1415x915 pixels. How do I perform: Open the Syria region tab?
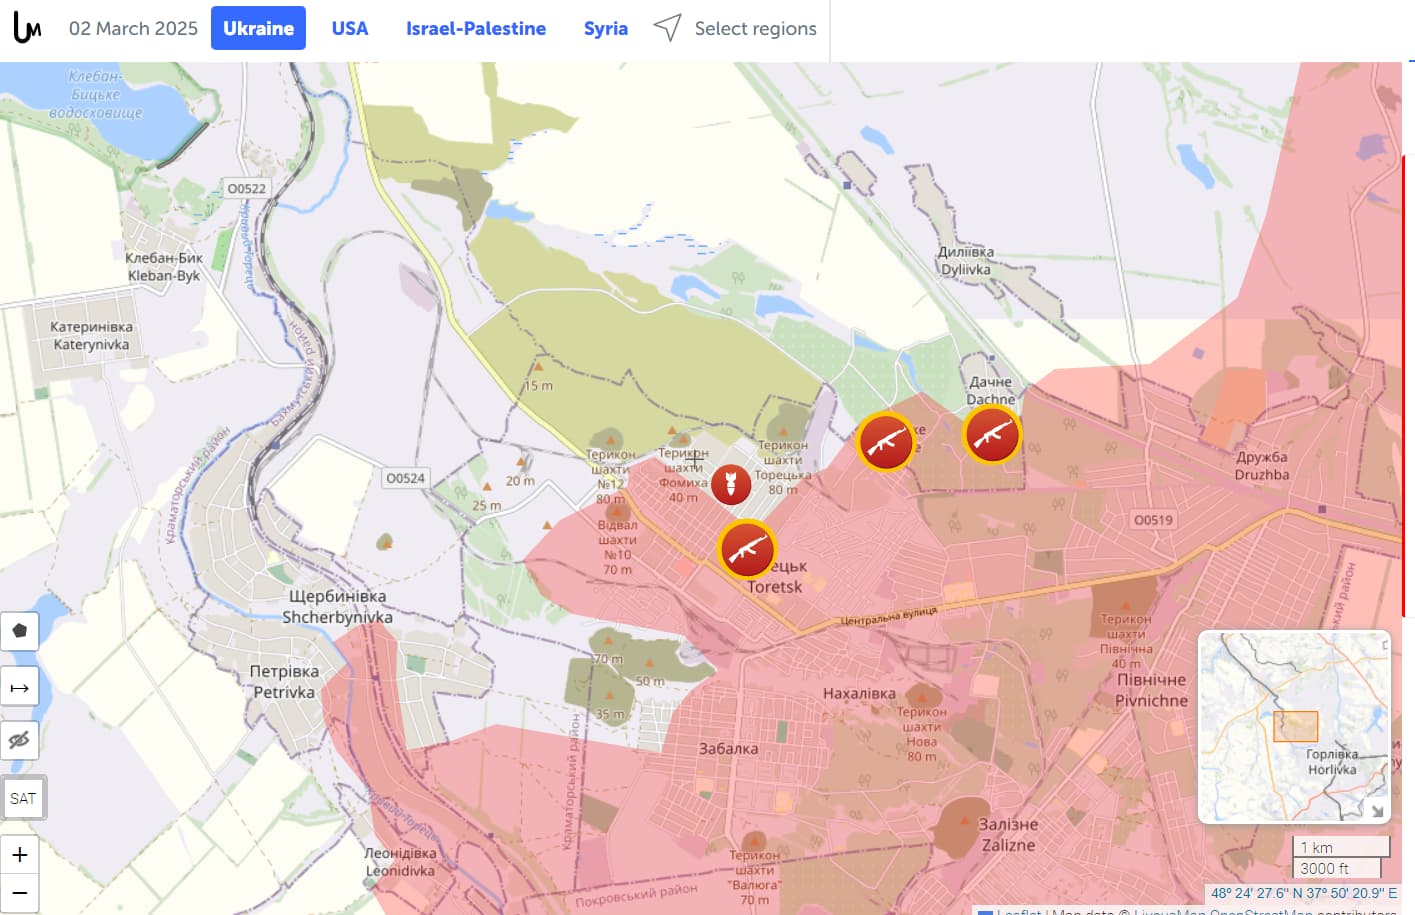point(606,28)
